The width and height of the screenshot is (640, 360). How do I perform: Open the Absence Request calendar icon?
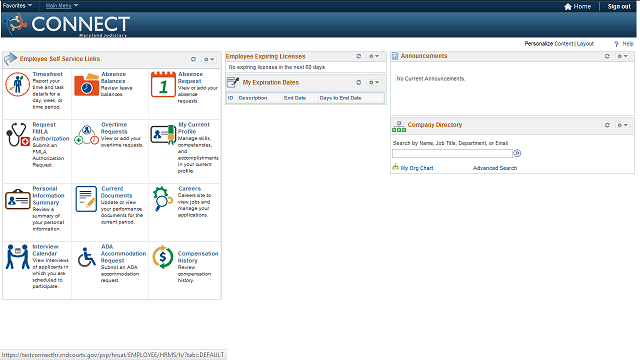click(x=163, y=84)
